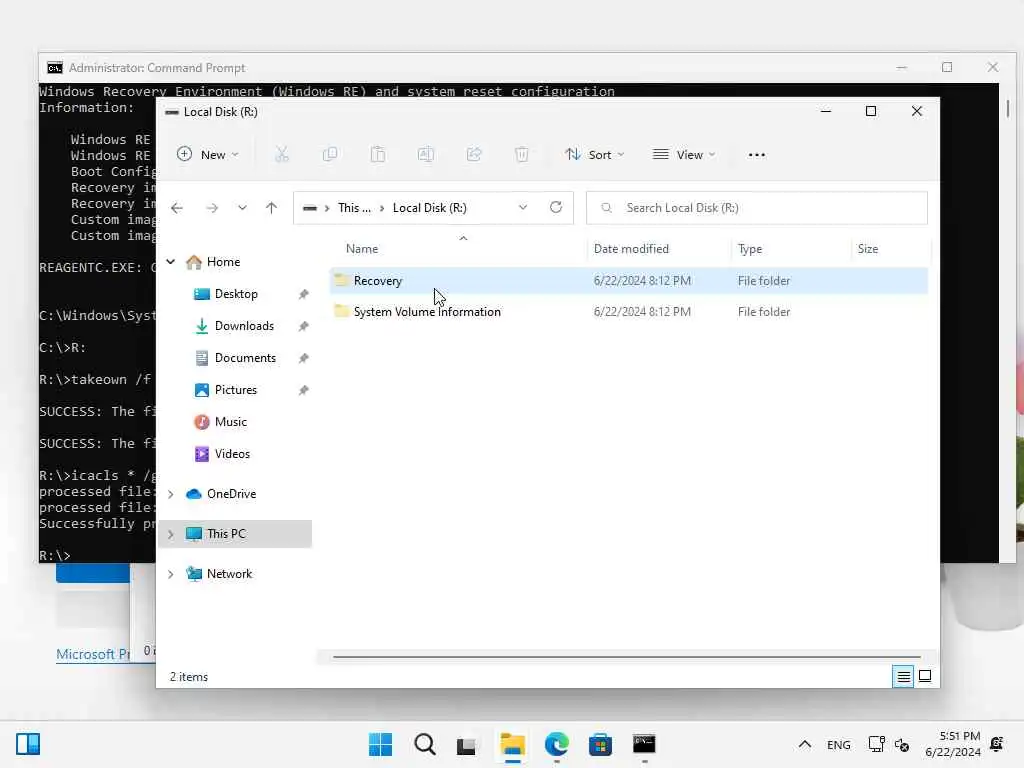Open Task View from the taskbar
1024x768 pixels.
(466, 745)
